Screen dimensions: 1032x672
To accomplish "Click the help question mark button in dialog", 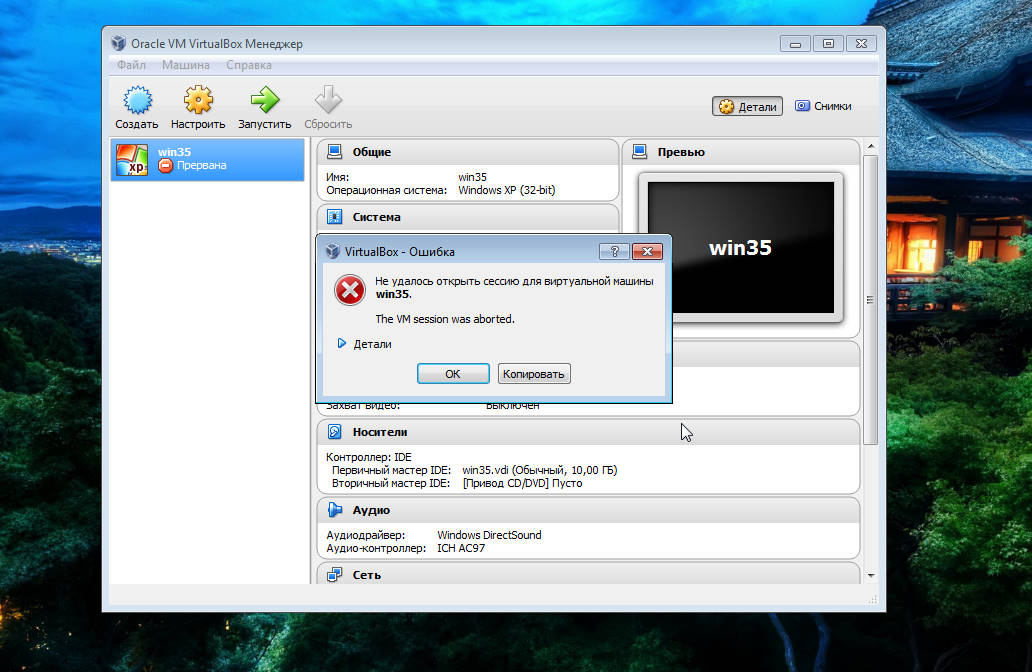I will pos(614,251).
